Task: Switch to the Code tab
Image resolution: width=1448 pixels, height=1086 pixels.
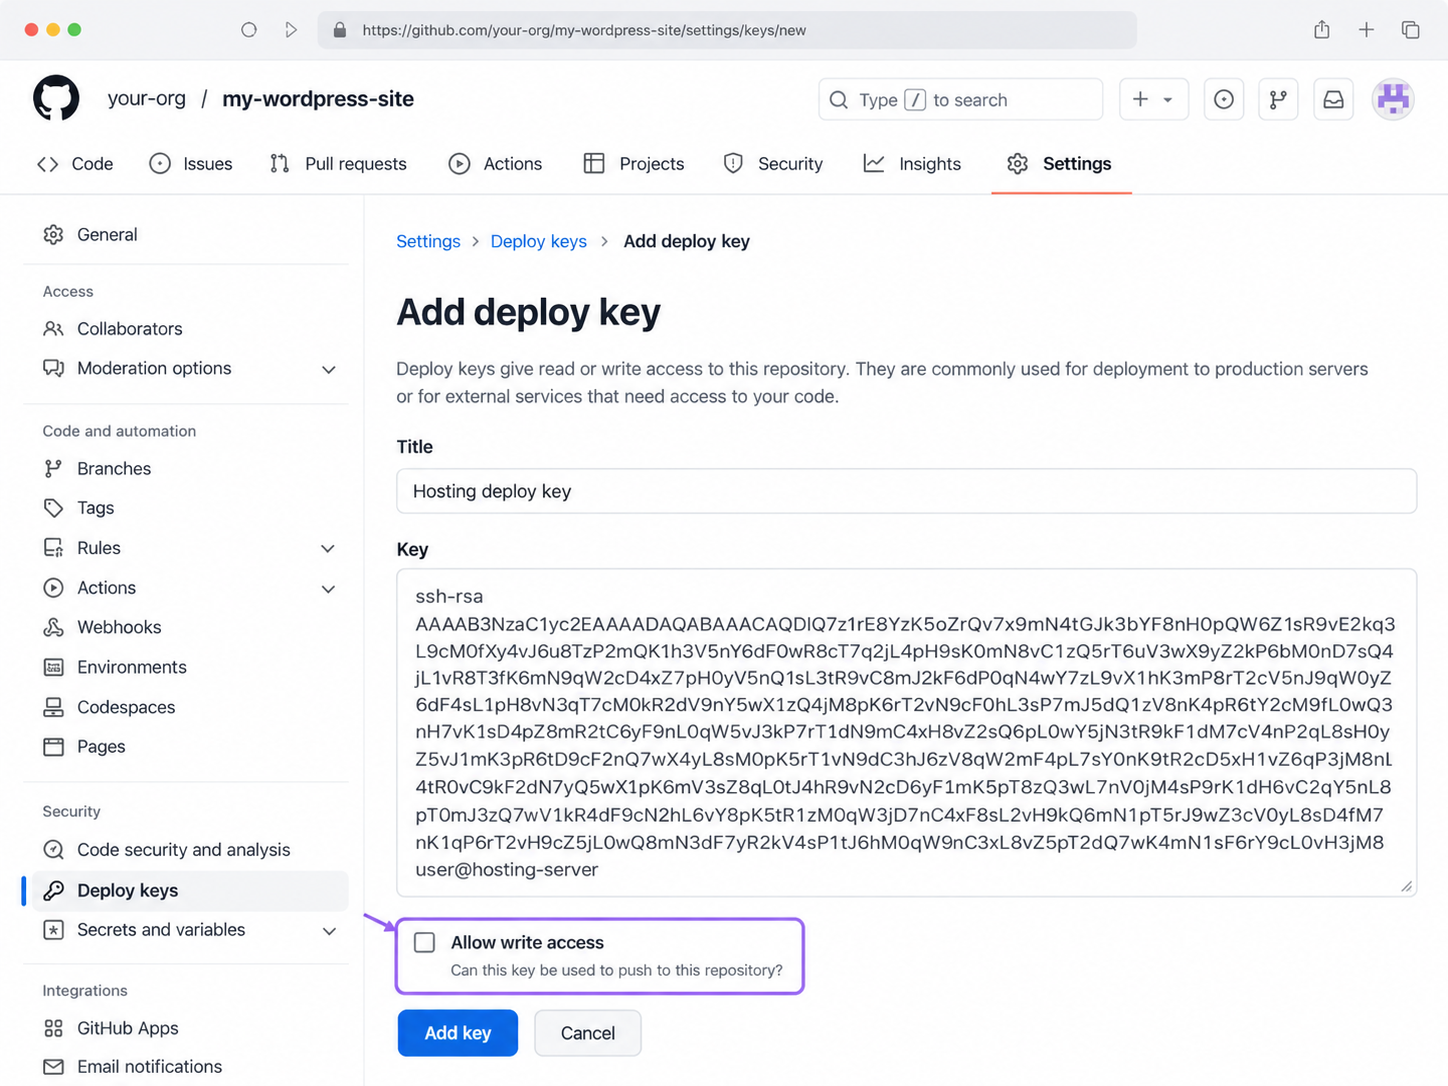Action: point(75,164)
